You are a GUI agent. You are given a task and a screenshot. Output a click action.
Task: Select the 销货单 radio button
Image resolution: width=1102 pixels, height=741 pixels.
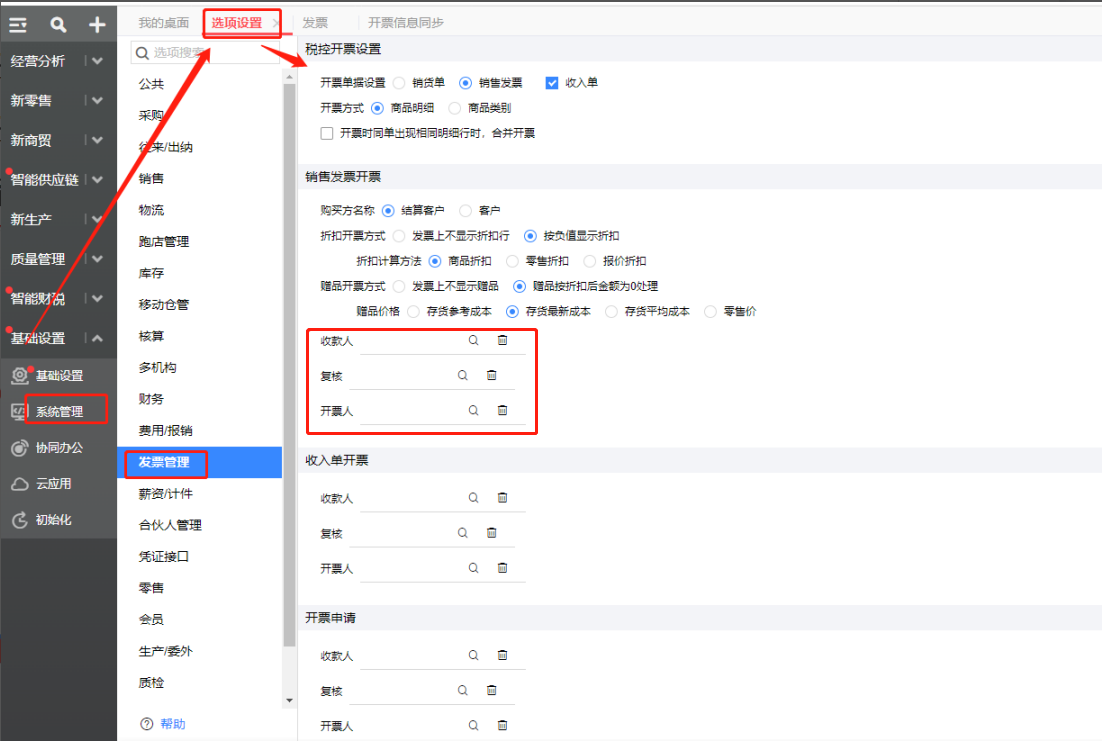pos(399,83)
